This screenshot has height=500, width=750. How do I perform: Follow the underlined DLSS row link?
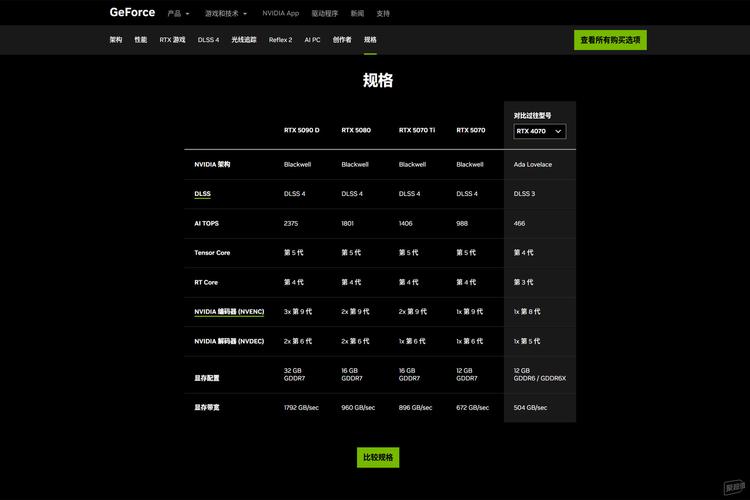[202, 194]
